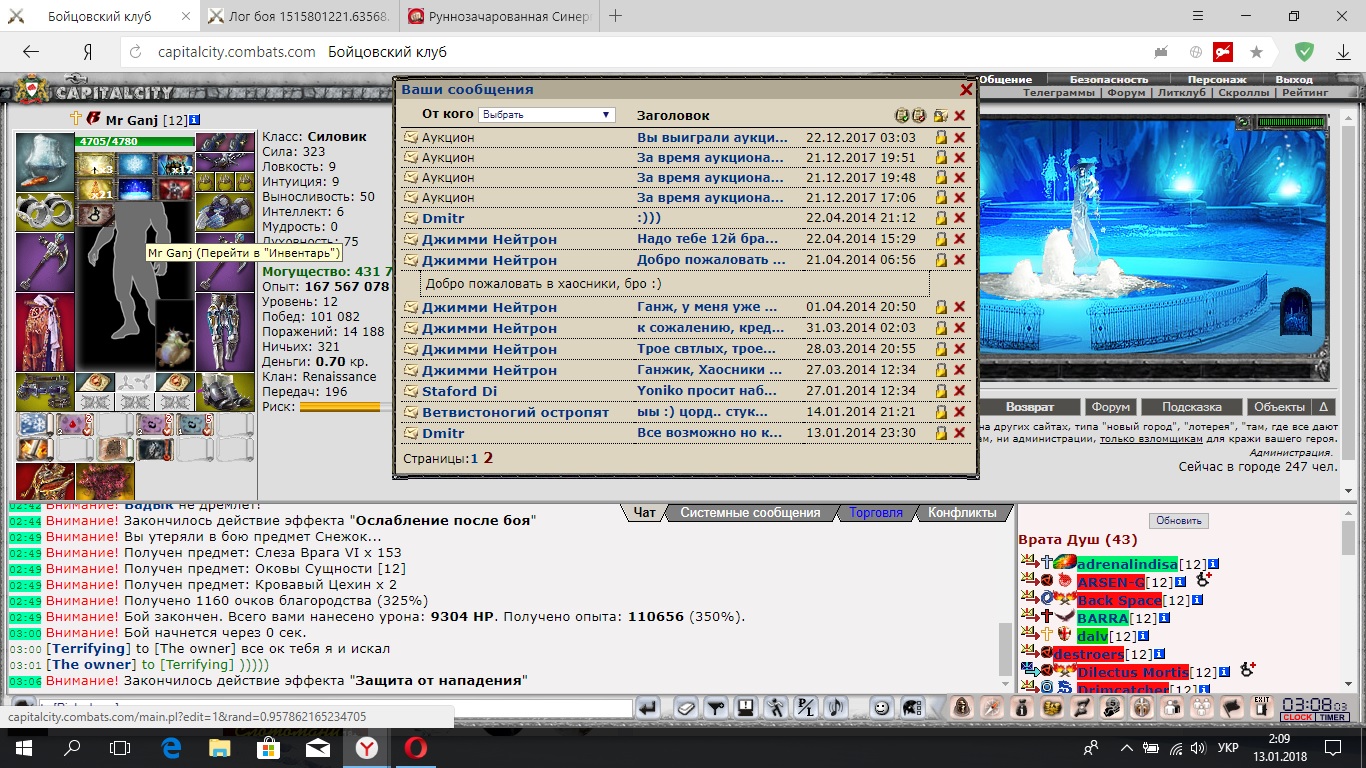This screenshot has height=768, width=1366.
Task: Delete the Аукцион message from 22.12.2017 03:03
Action: point(960,138)
